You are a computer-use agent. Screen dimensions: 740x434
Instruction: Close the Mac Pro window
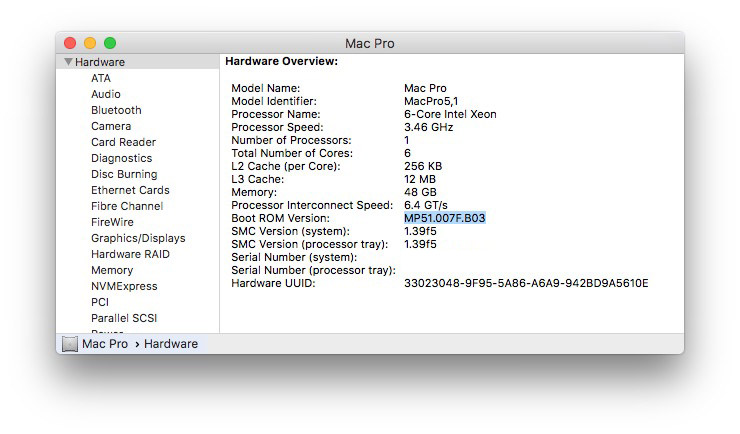coord(70,43)
